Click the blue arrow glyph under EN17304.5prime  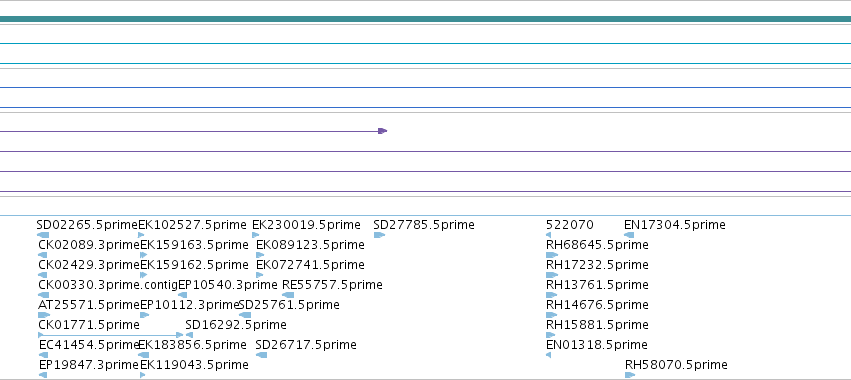coord(629,235)
